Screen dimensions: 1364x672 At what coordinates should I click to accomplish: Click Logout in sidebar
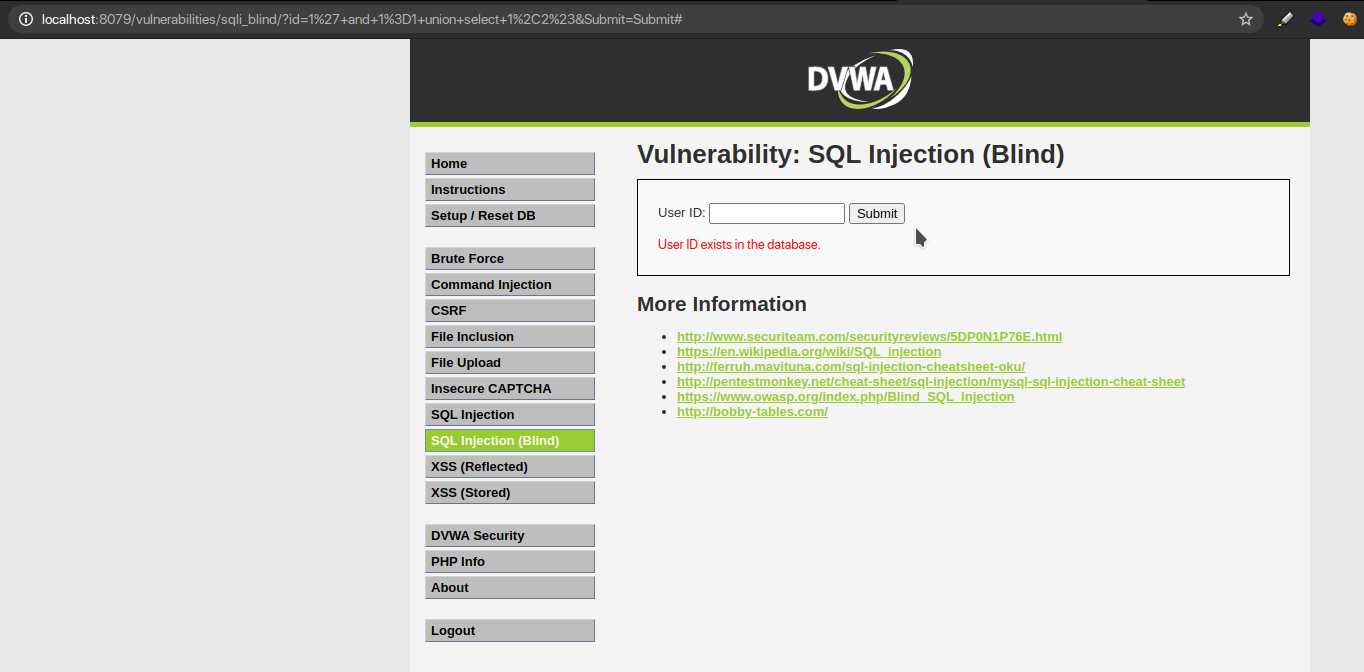(510, 630)
